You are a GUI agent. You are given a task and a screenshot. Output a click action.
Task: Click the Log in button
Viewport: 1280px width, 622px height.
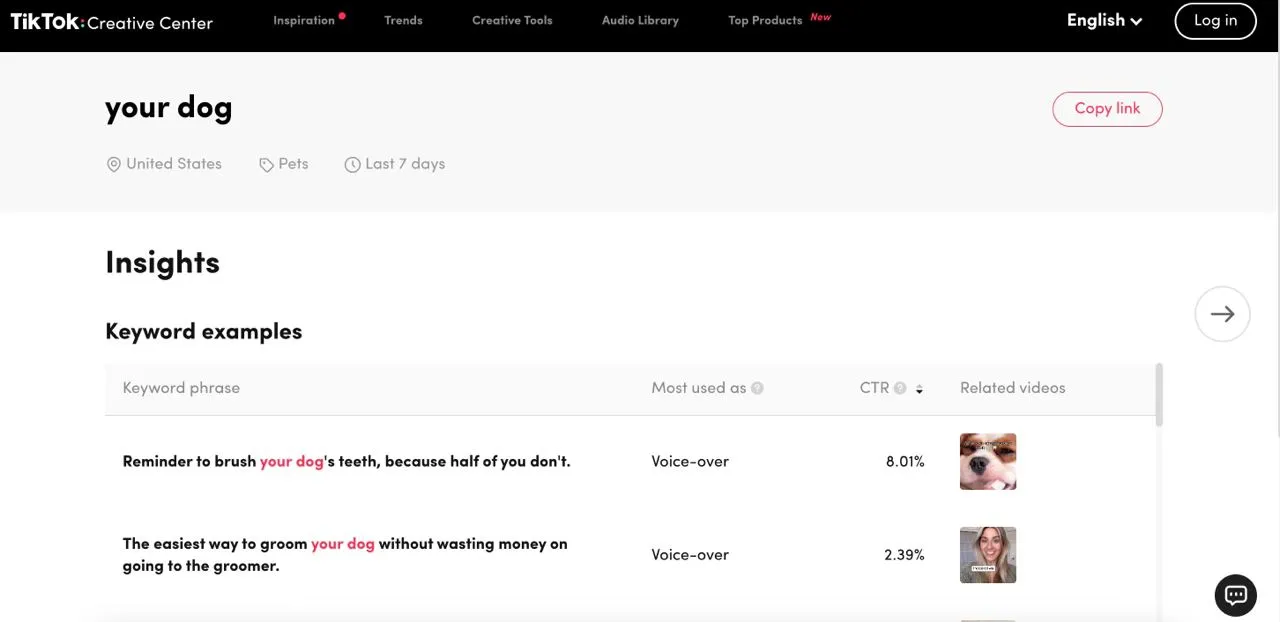[x=1215, y=21]
